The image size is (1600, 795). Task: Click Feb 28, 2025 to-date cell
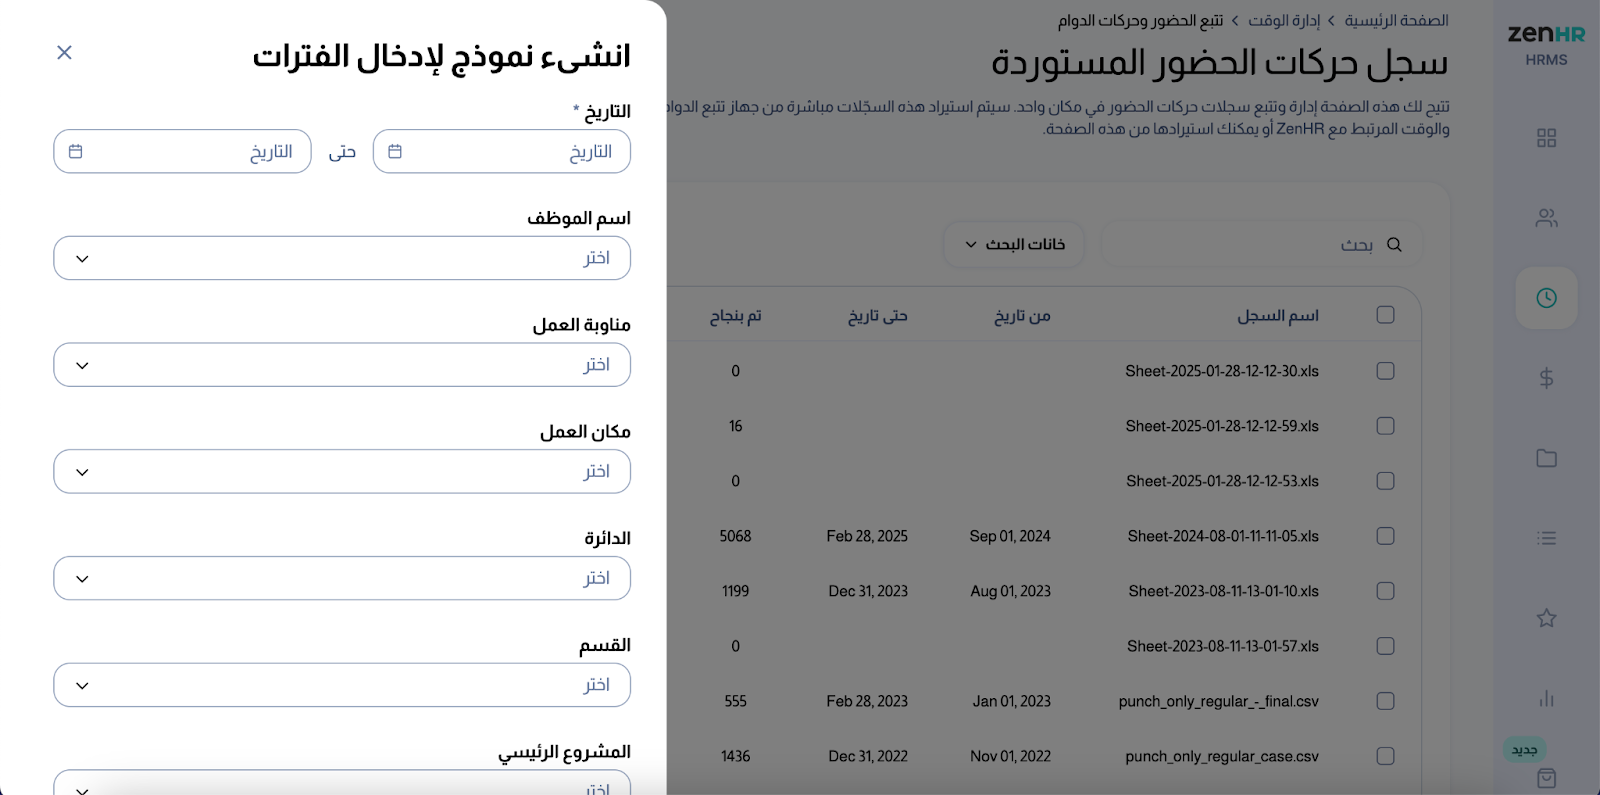[x=867, y=536]
